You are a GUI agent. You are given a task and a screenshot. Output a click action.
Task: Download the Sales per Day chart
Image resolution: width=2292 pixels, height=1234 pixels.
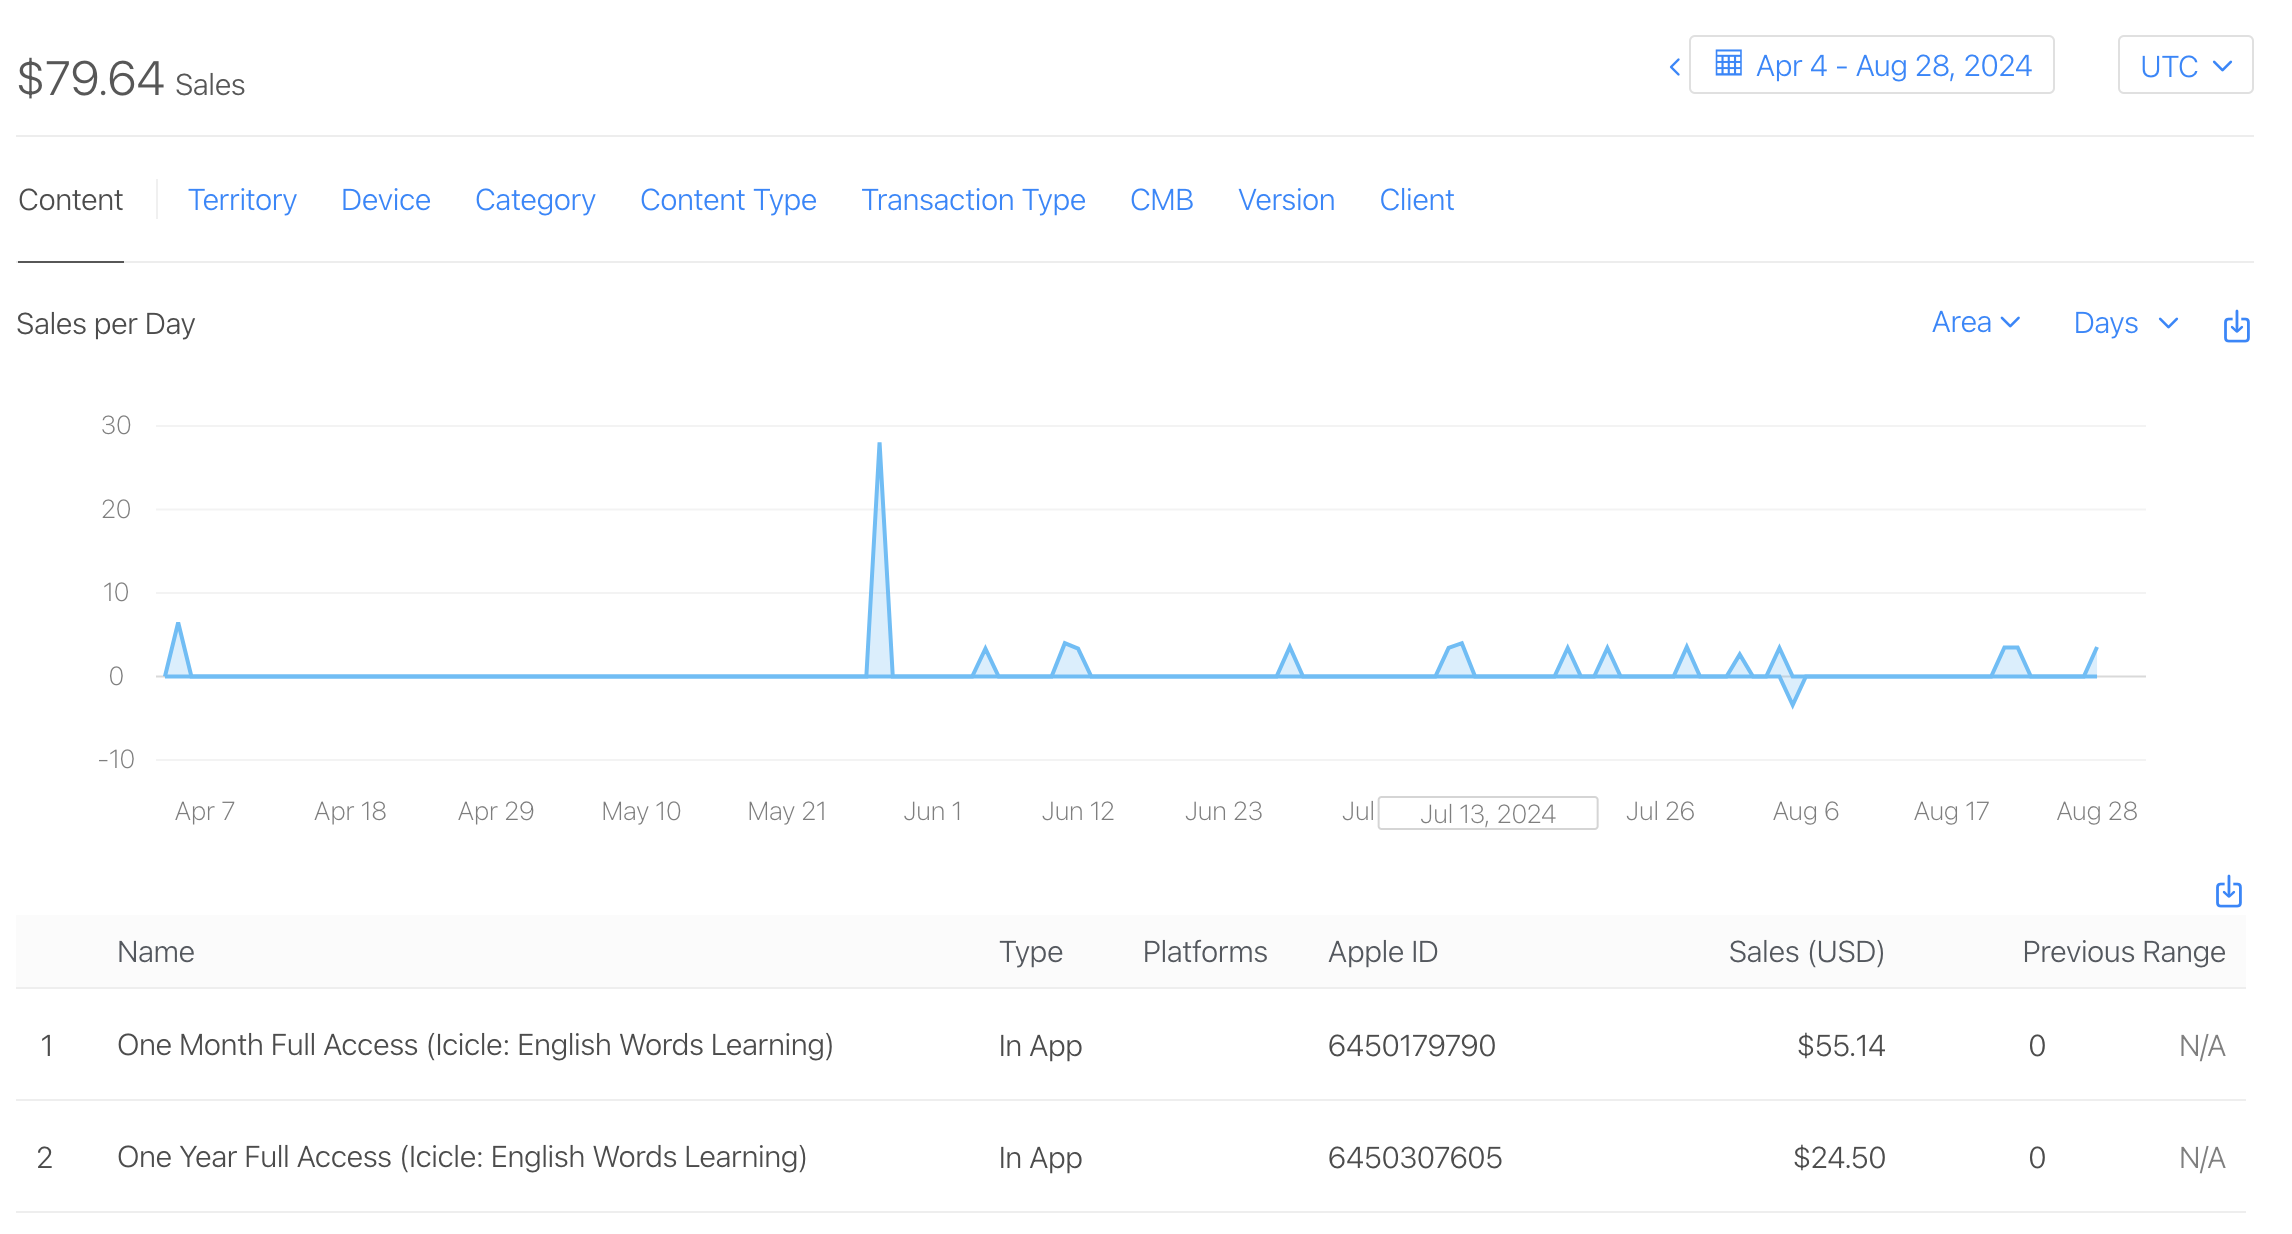(2236, 326)
